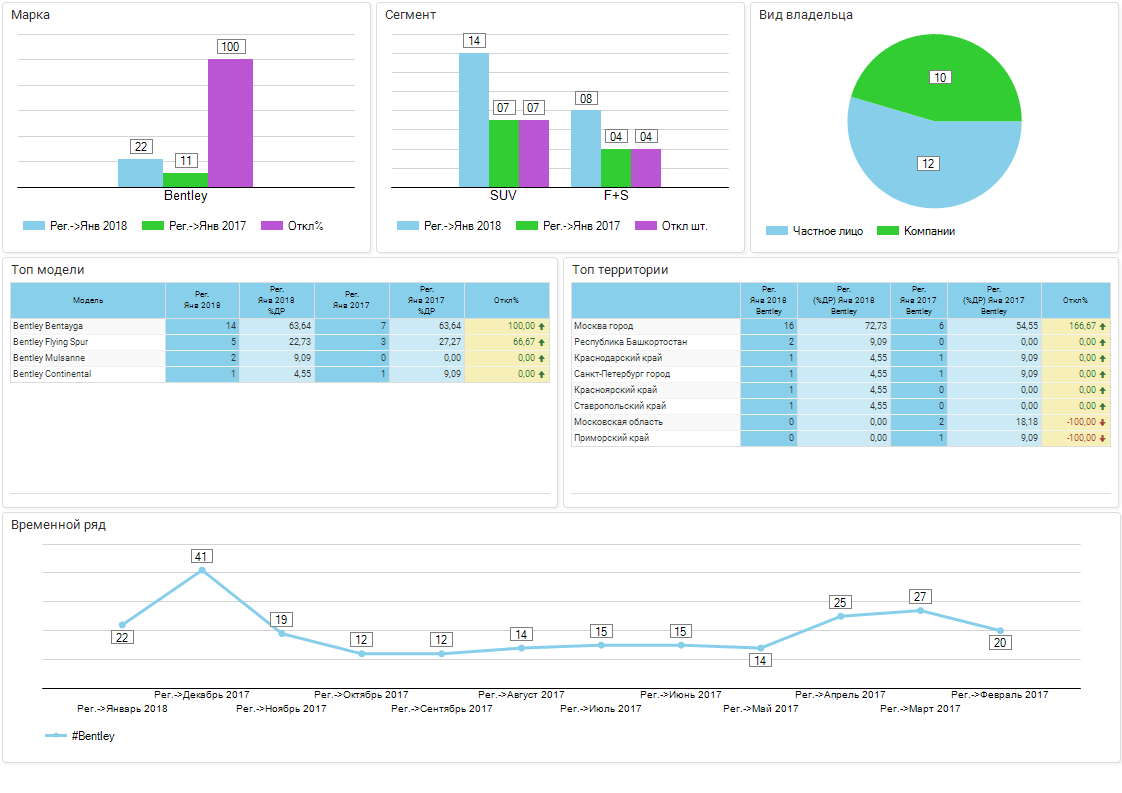Select the Москва город territory name
This screenshot has height=793, width=1122.
(x=603, y=326)
